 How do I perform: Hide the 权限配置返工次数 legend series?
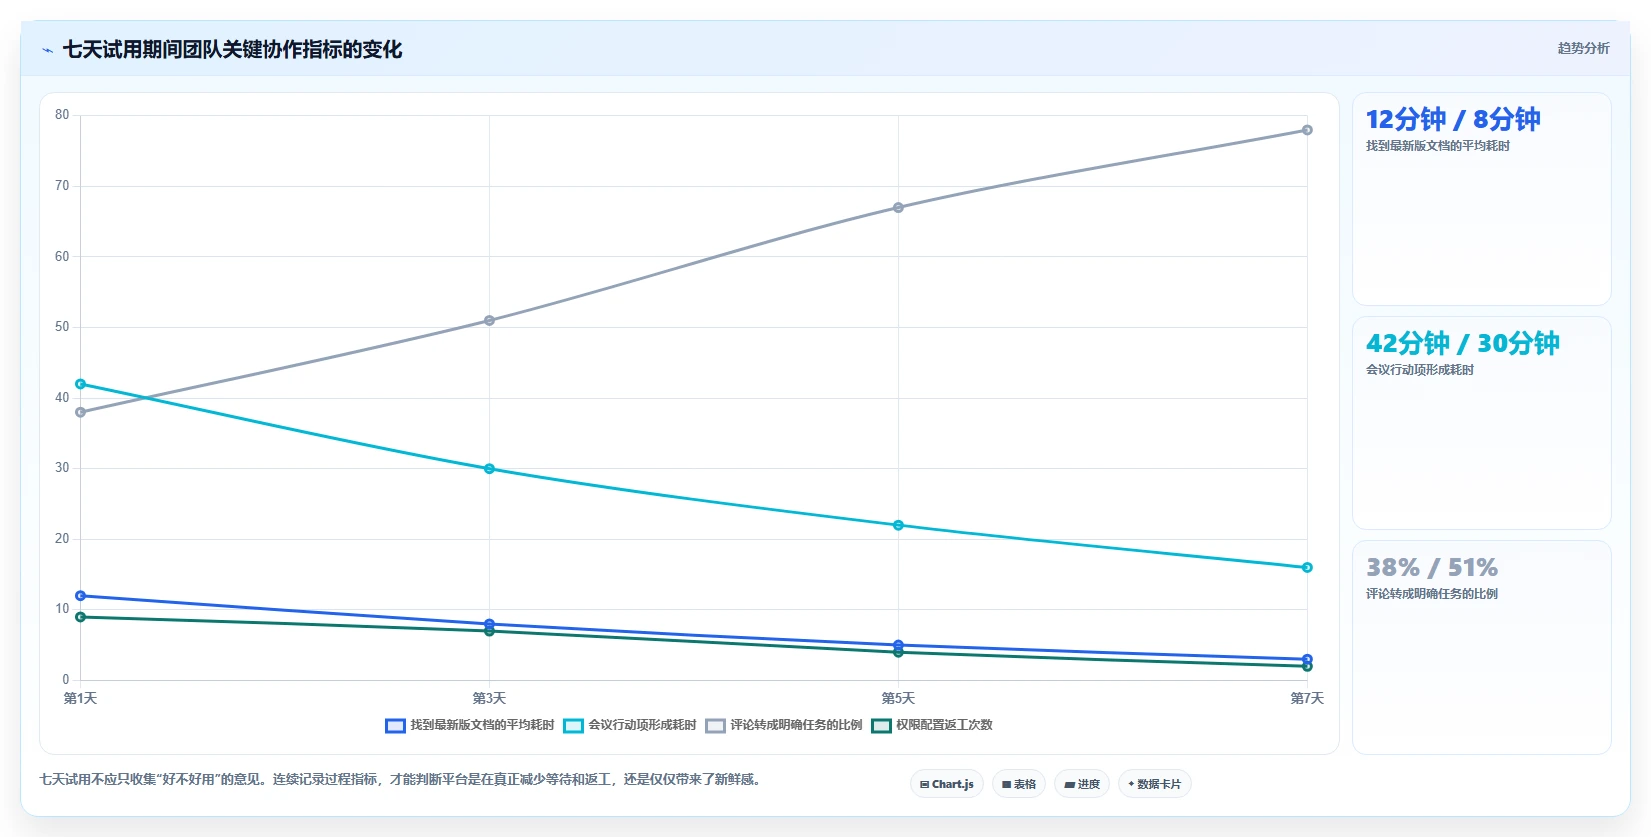932,725
